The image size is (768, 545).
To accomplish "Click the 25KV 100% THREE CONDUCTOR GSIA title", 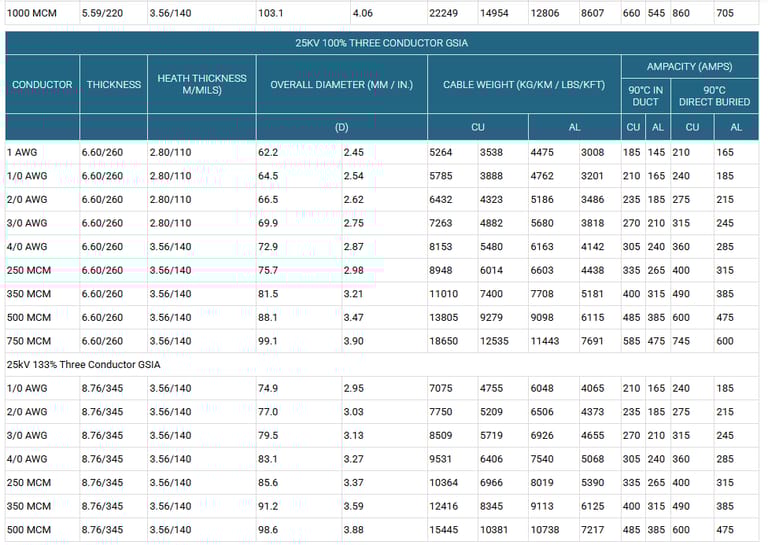I will pyautogui.click(x=381, y=43).
